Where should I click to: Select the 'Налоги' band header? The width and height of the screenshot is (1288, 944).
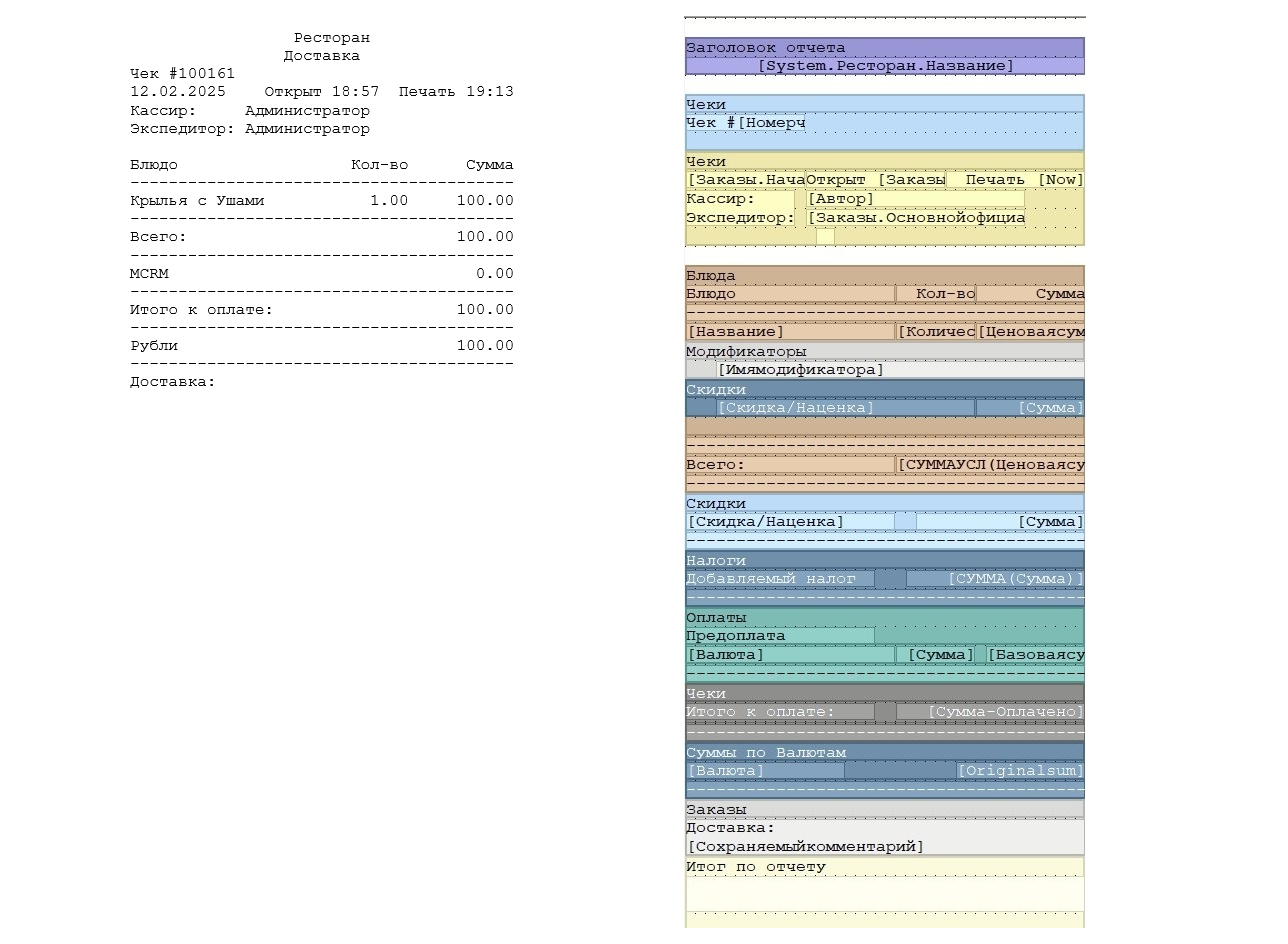click(885, 561)
